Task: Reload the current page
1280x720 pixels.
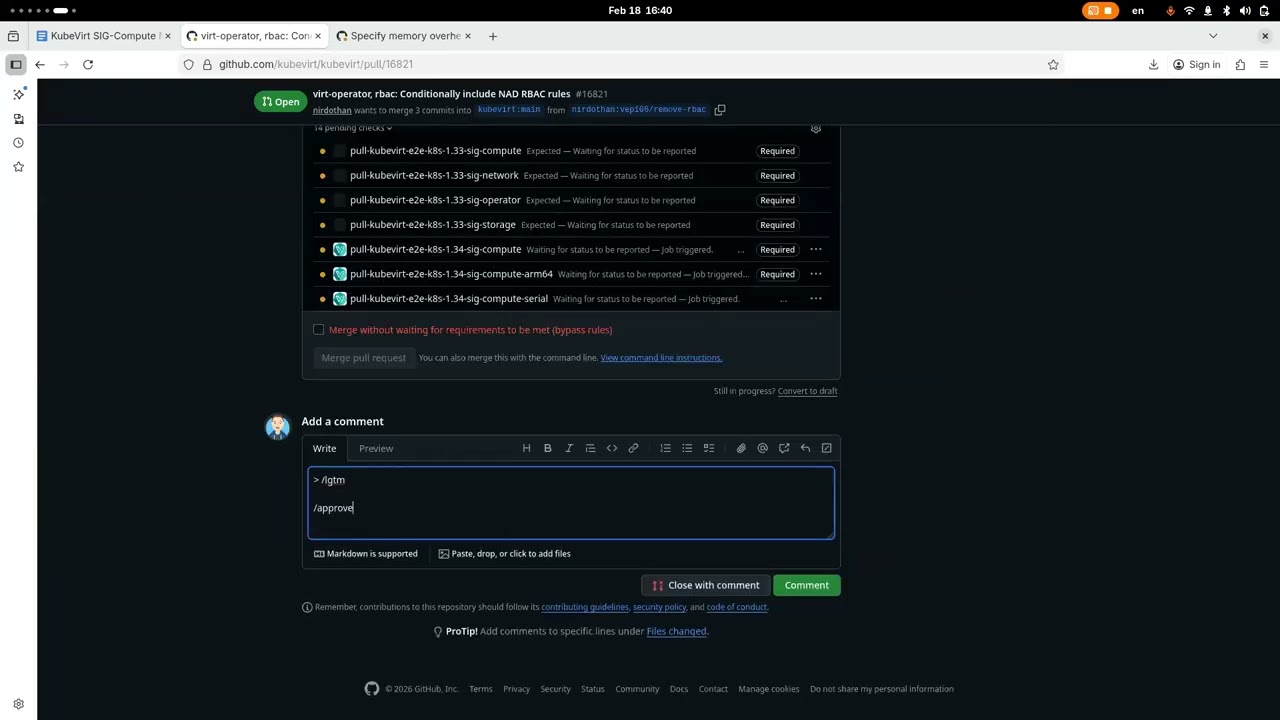Action: 88,64
